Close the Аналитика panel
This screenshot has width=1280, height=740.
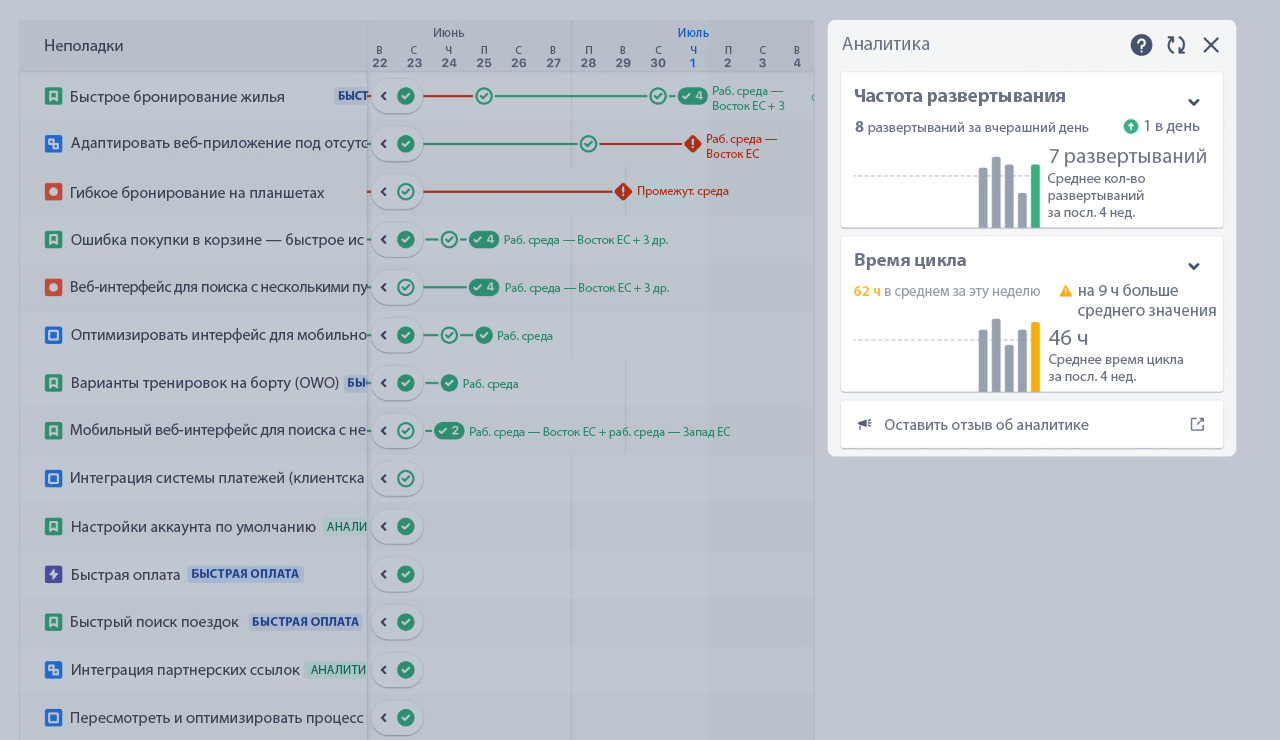tap(1211, 45)
